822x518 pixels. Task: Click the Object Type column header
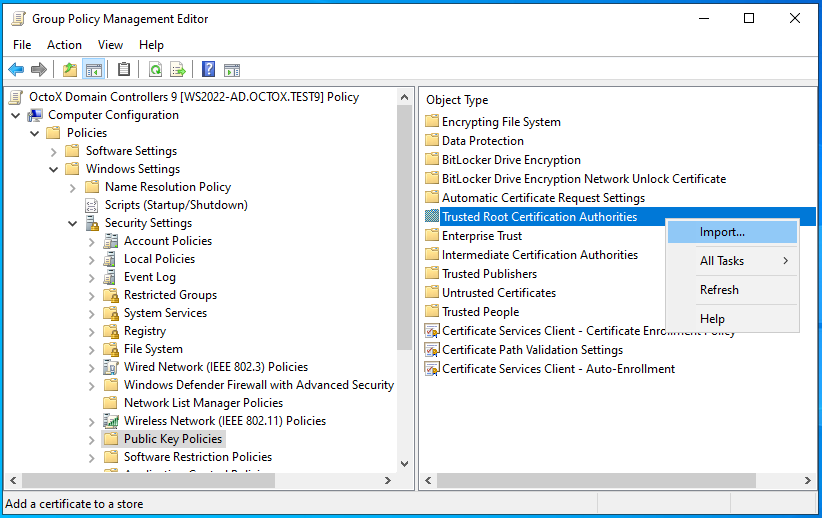click(x=457, y=100)
